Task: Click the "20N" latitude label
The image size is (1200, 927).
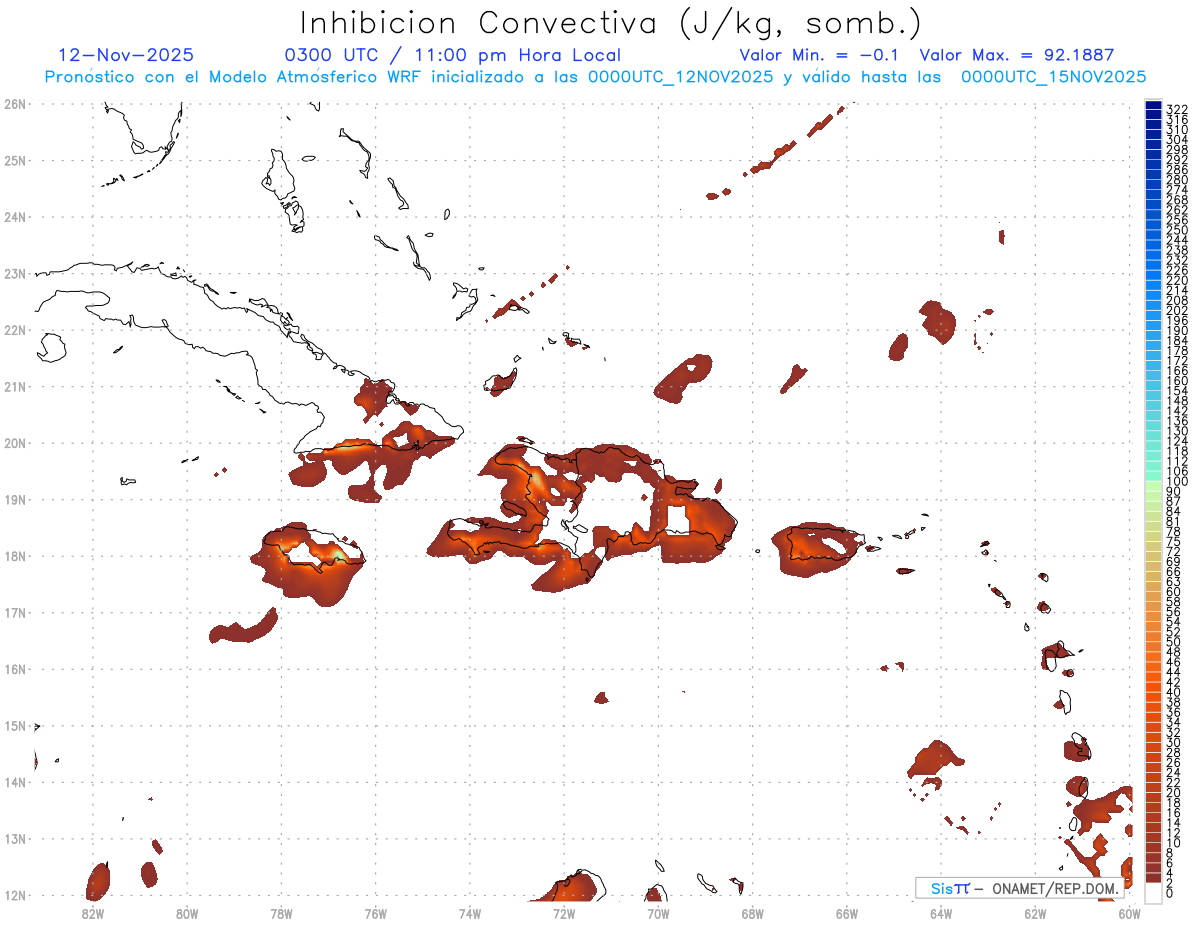Action: 14,443
